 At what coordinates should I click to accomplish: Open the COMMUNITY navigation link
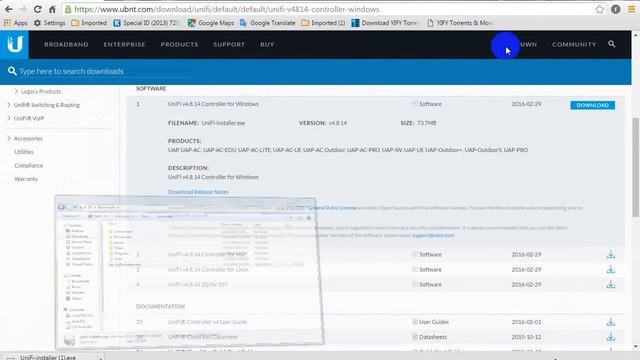(574, 44)
